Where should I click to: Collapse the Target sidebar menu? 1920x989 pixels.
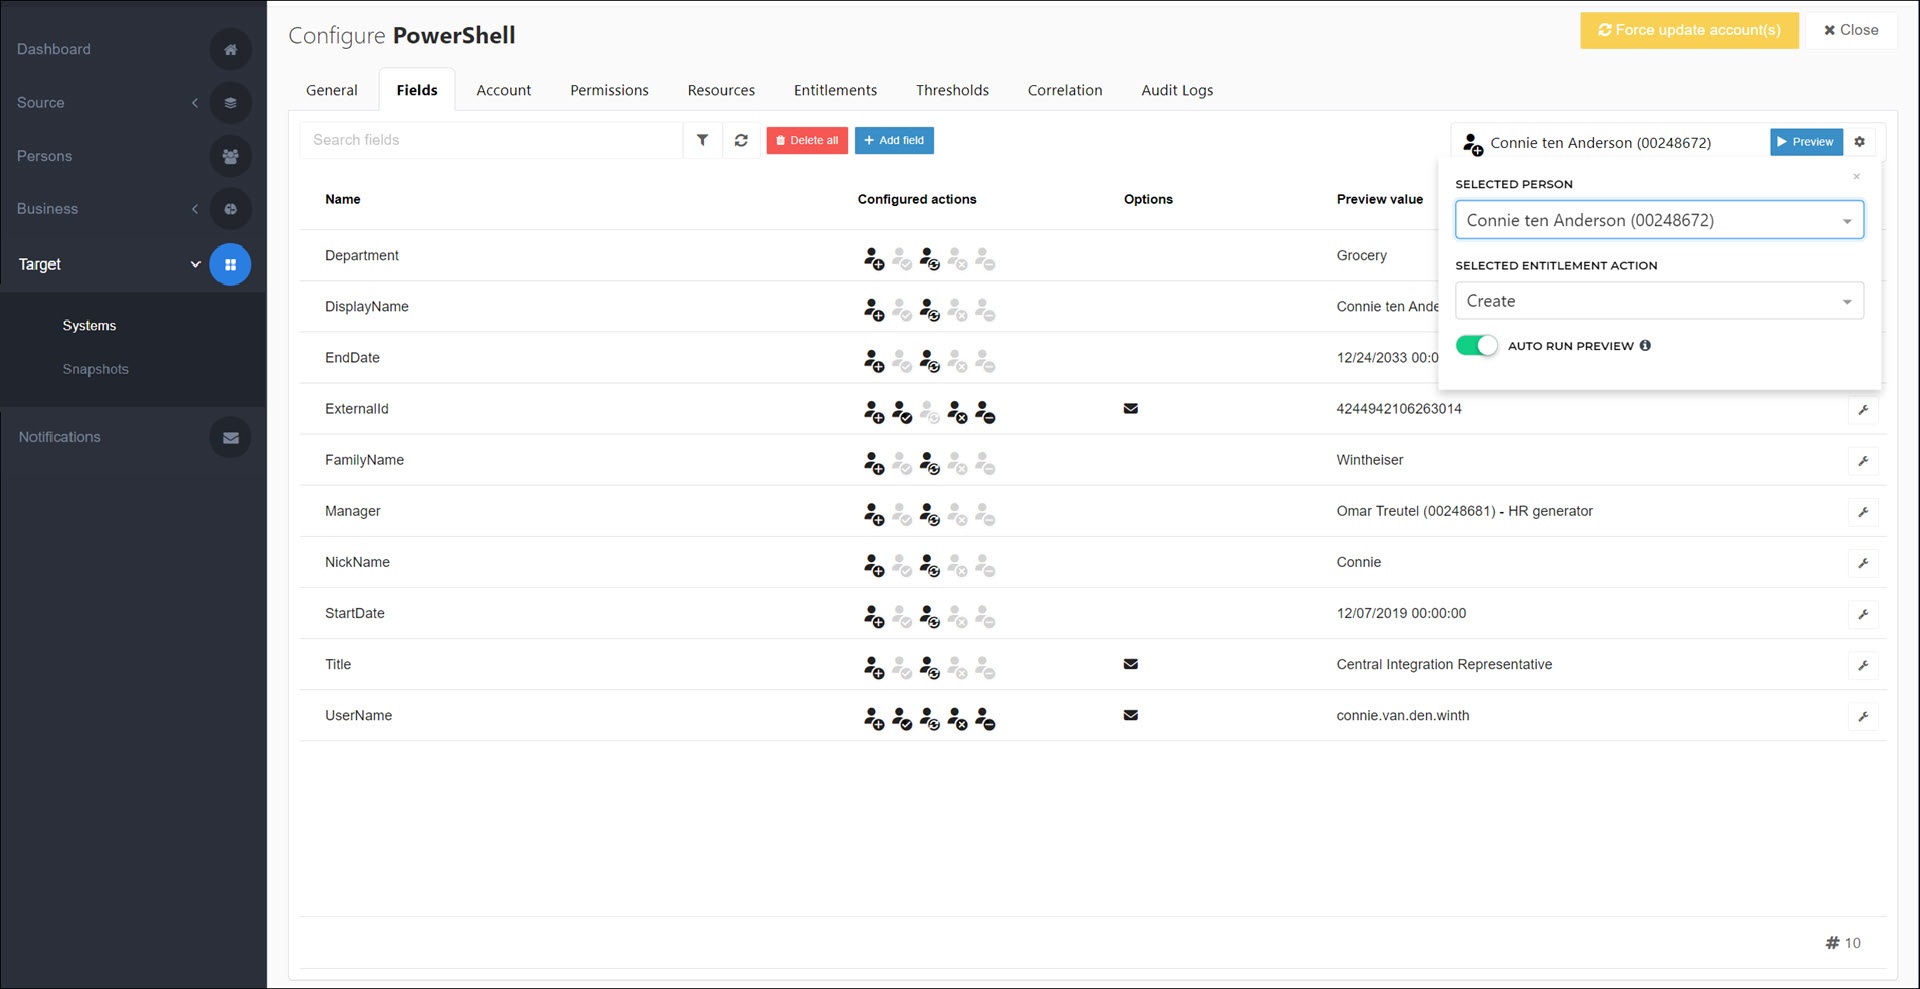(x=195, y=264)
